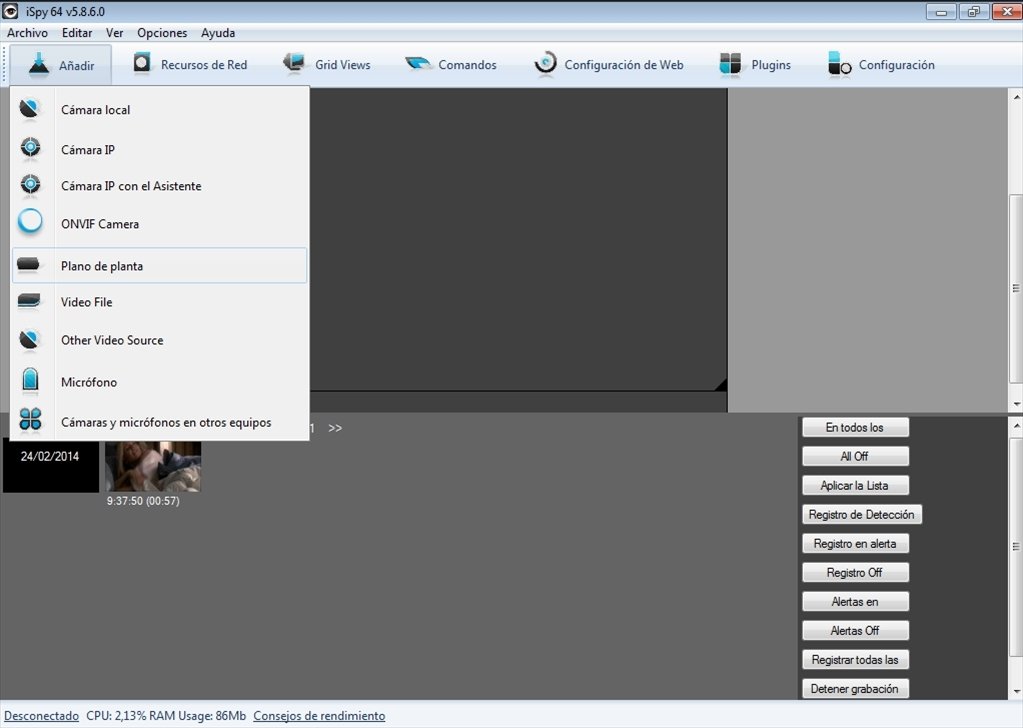Image resolution: width=1023 pixels, height=728 pixels.
Task: Go to next page with >> arrow
Action: pos(335,428)
